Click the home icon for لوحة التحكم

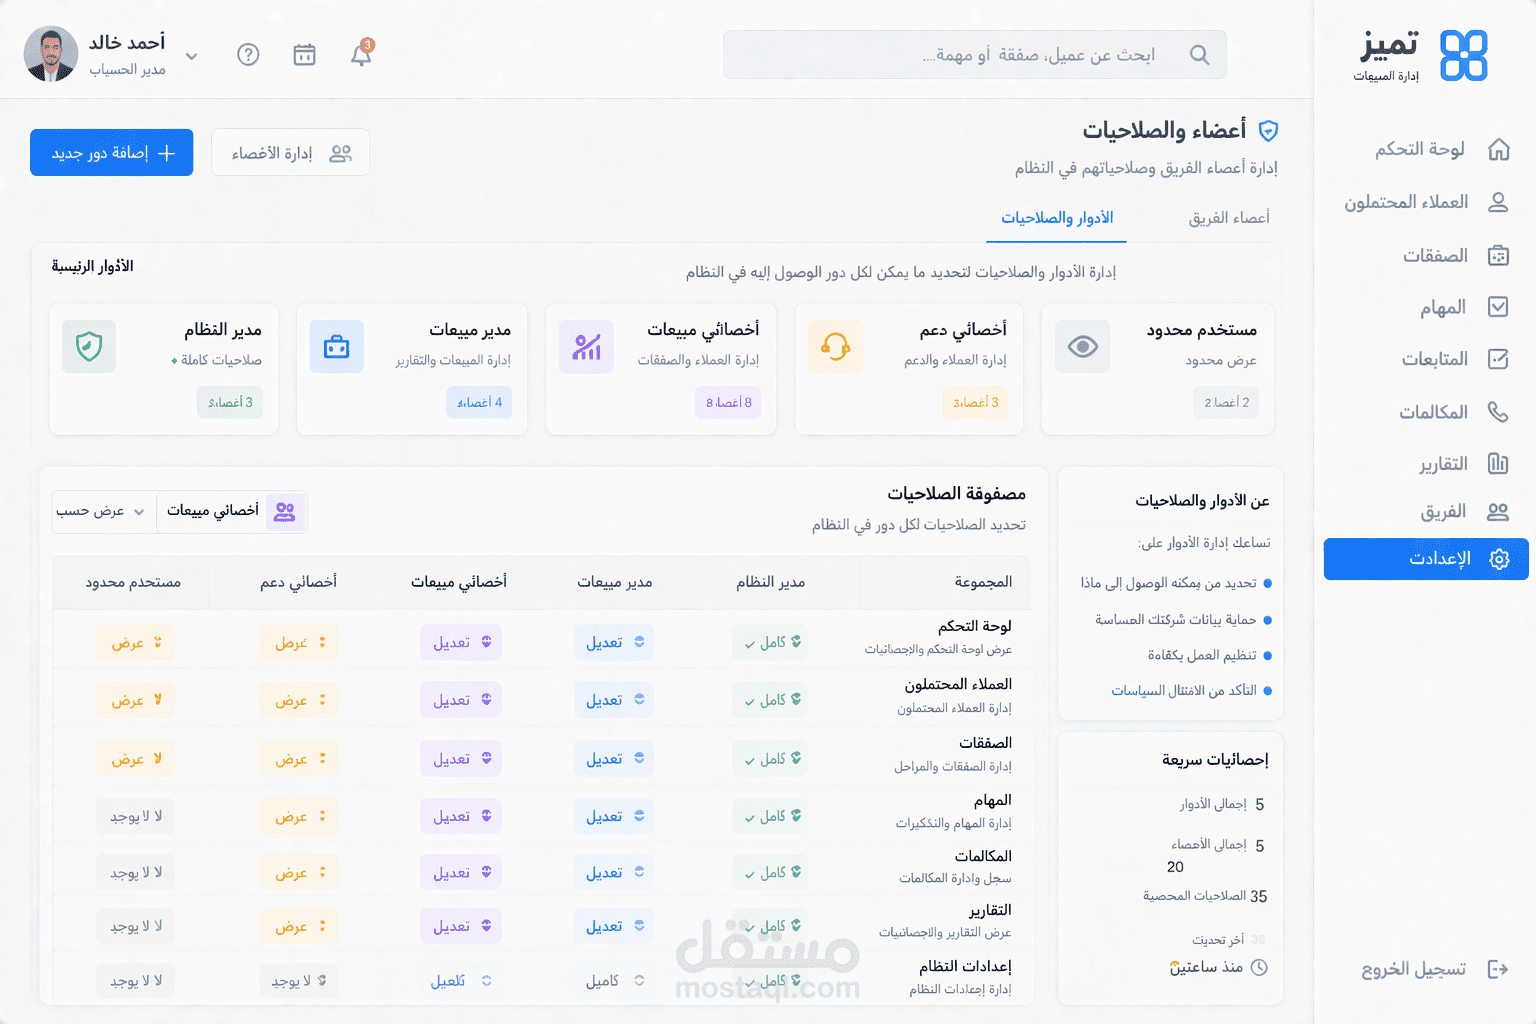click(1498, 149)
